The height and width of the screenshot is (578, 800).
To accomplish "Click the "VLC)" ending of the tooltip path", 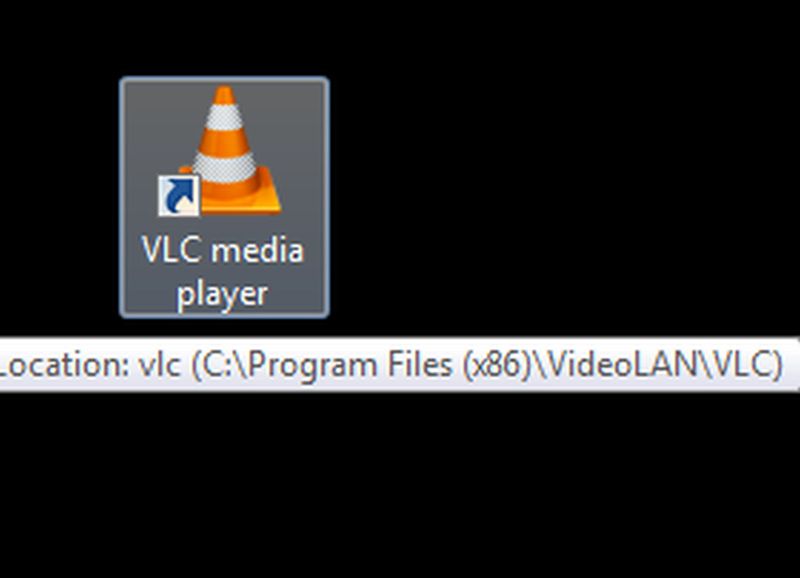I will coord(746,365).
